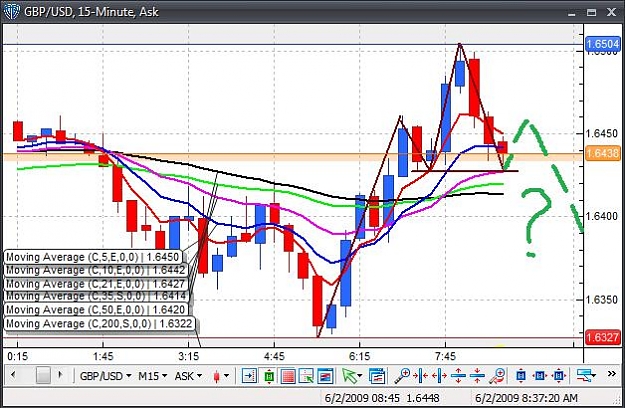
Task: Click the reset zoom magnifier icon
Action: [x=497, y=375]
